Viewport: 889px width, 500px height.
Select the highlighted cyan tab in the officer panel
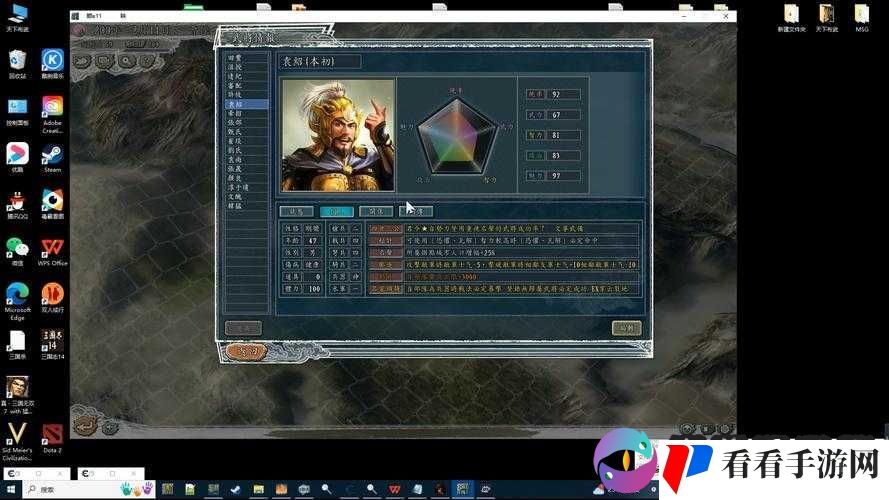pos(337,211)
